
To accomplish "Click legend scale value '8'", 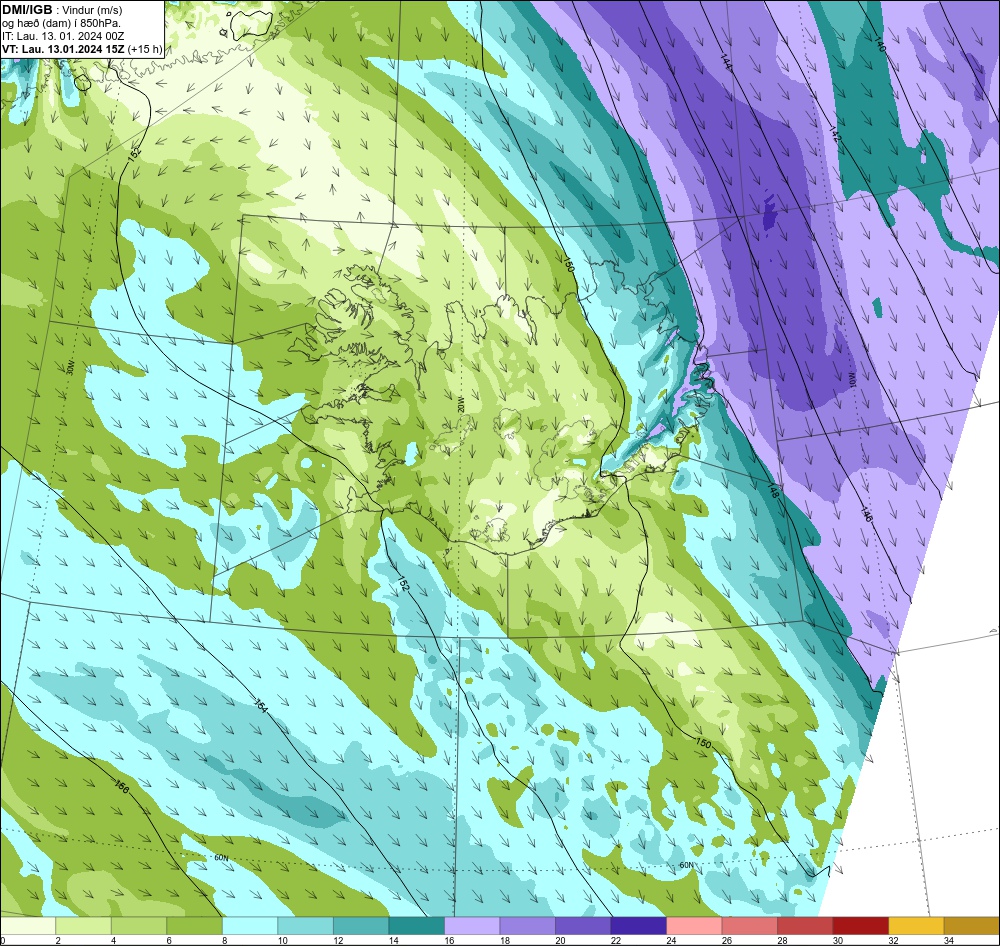I will tap(224, 940).
